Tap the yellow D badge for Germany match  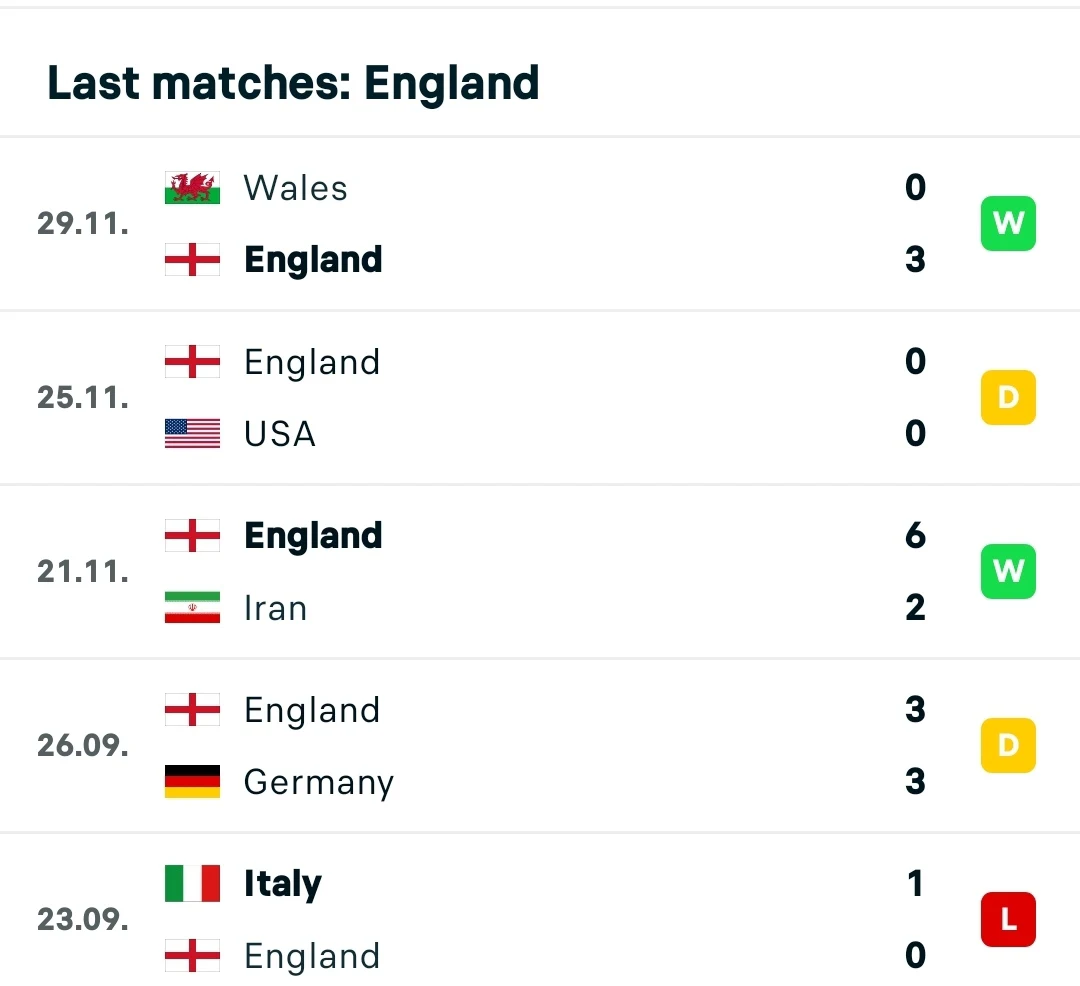click(x=1007, y=745)
